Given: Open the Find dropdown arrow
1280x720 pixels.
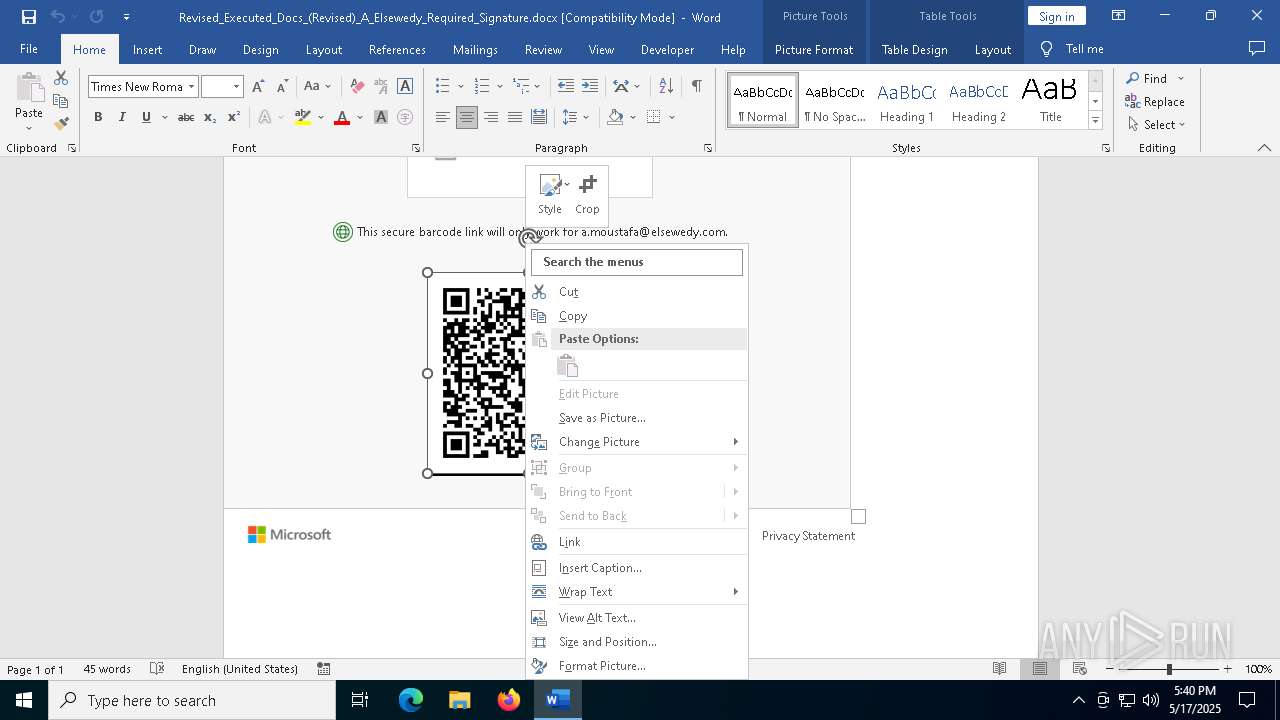Looking at the screenshot, I should point(1181,78).
